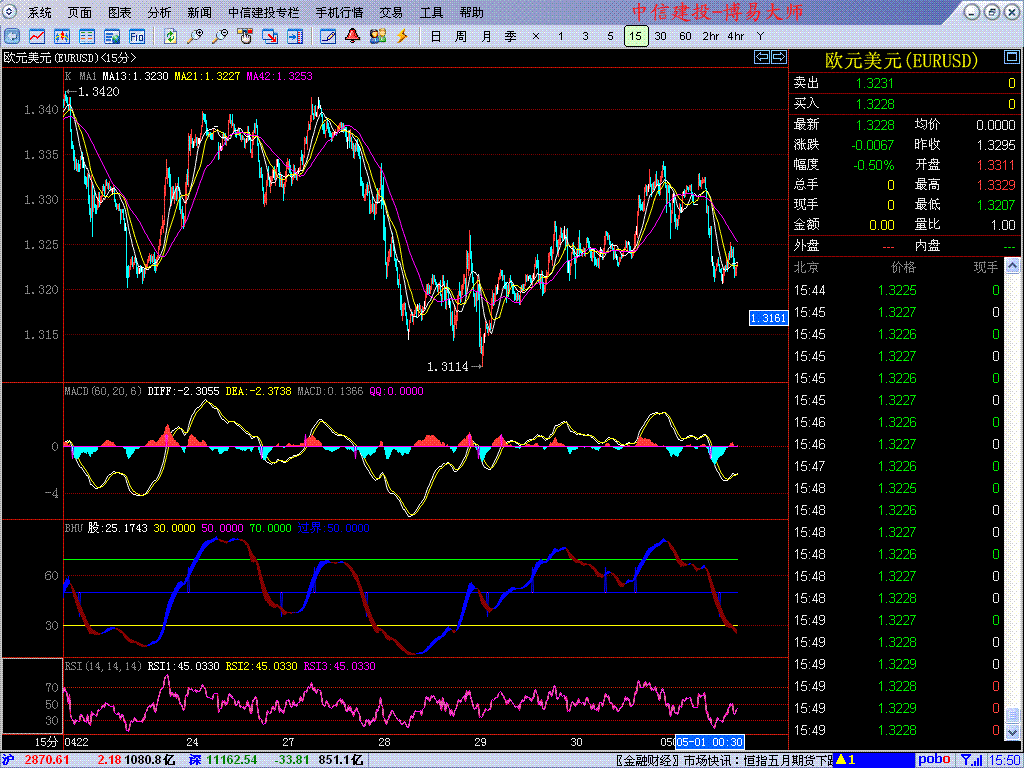Image resolution: width=1024 pixels, height=768 pixels.
Task: Select the 15:44 tick row priced 1.3225
Action: click(x=897, y=290)
